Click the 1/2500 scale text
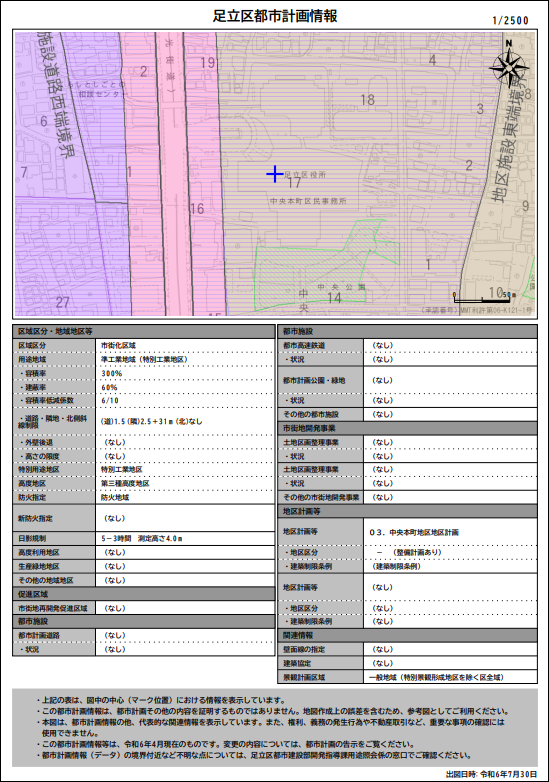The height and width of the screenshot is (782, 549). click(510, 20)
